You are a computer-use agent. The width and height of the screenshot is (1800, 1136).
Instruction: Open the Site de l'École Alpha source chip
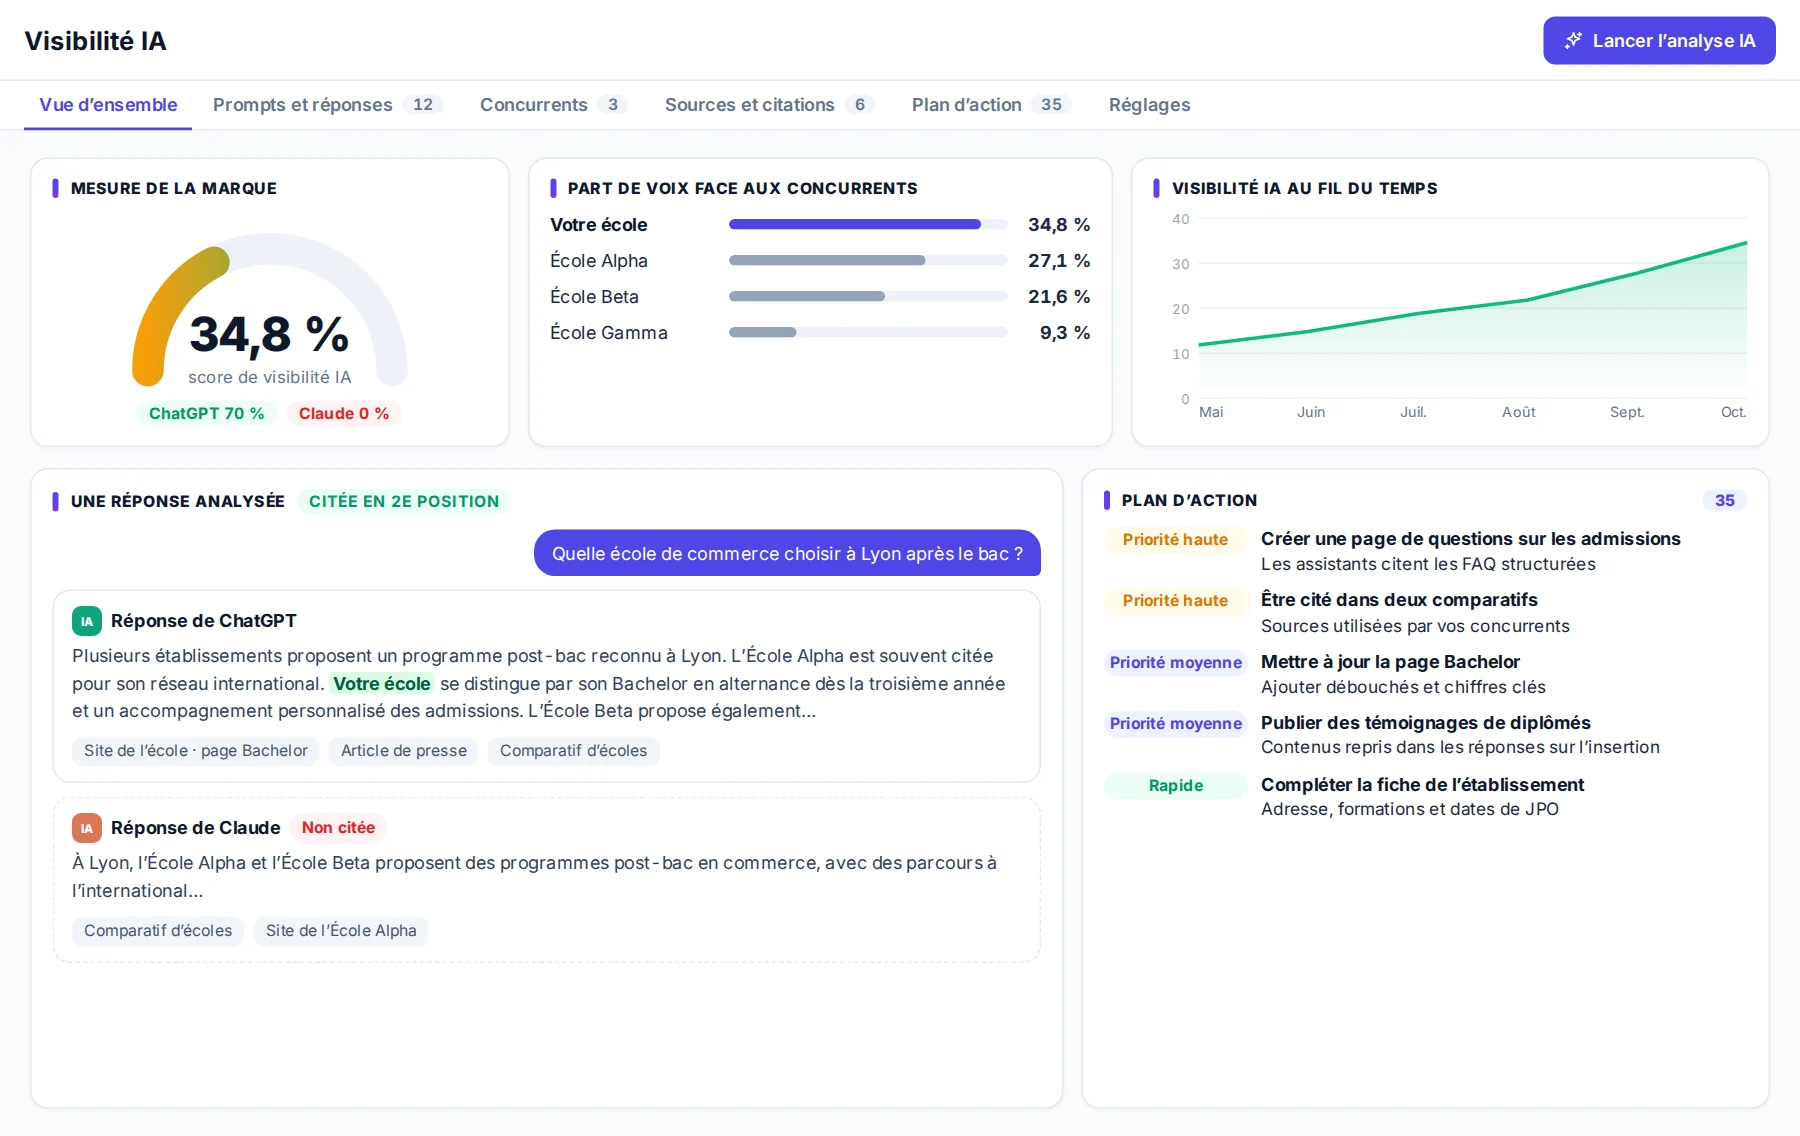(341, 931)
